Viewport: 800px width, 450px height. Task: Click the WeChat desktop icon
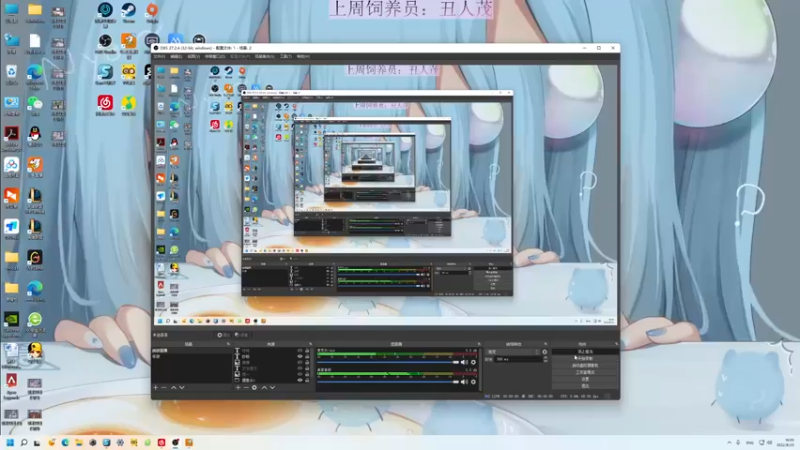tap(35, 105)
